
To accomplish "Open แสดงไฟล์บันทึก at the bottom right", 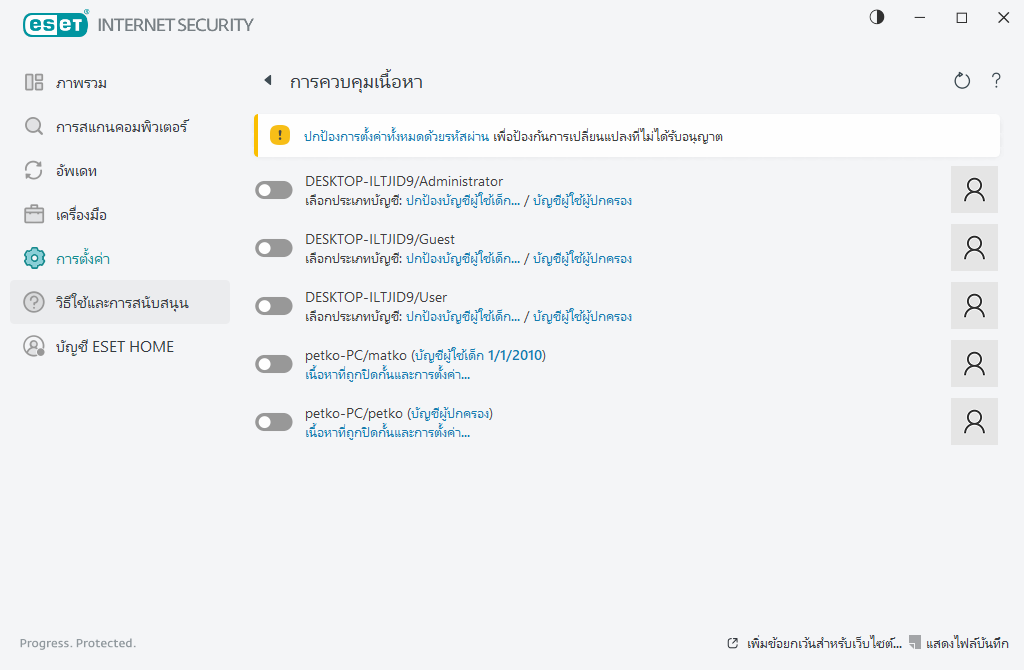I will click(x=966, y=643).
